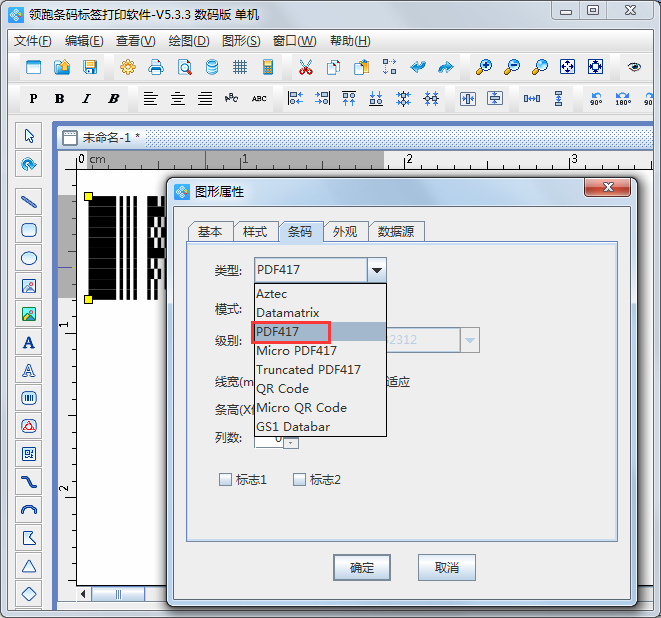Screen dimensions: 661x618
Task: Choose Truncated PDF417 from the list
Action: tap(320, 370)
